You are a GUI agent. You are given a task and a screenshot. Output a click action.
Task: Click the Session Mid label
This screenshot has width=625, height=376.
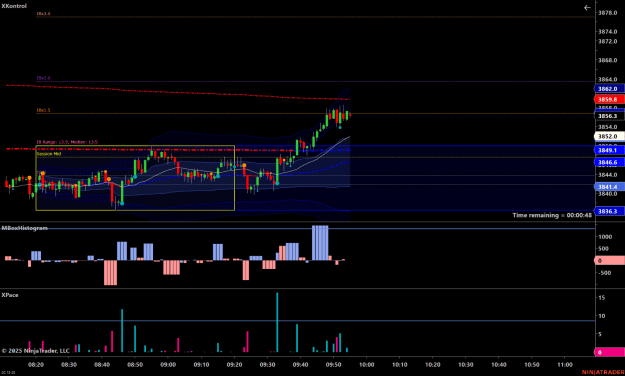[x=49, y=154]
